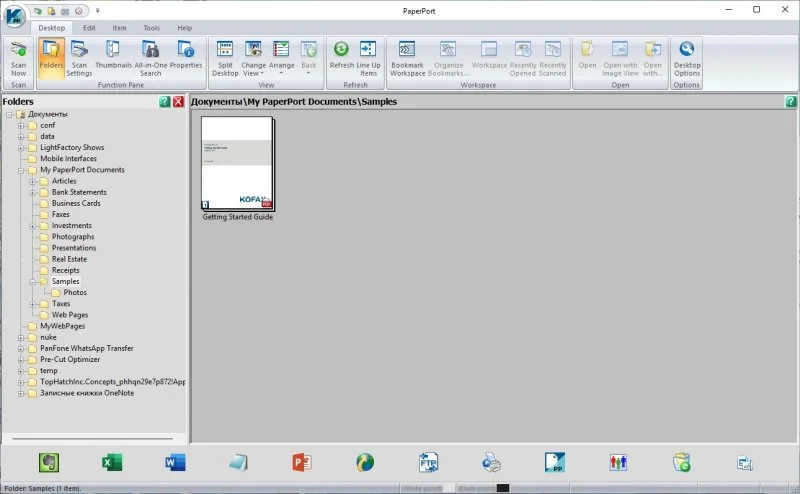Screen dimensions: 800x494
Task: Refresh the desktop view
Action: (341, 55)
